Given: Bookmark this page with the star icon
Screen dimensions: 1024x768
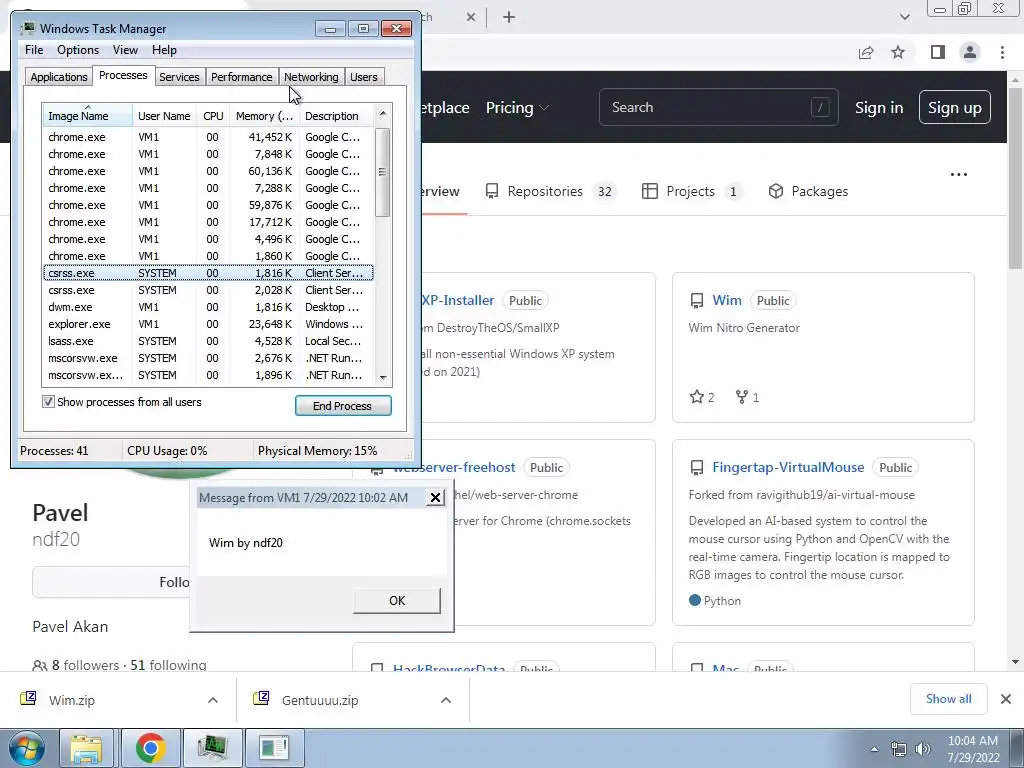Looking at the screenshot, I should (x=899, y=52).
